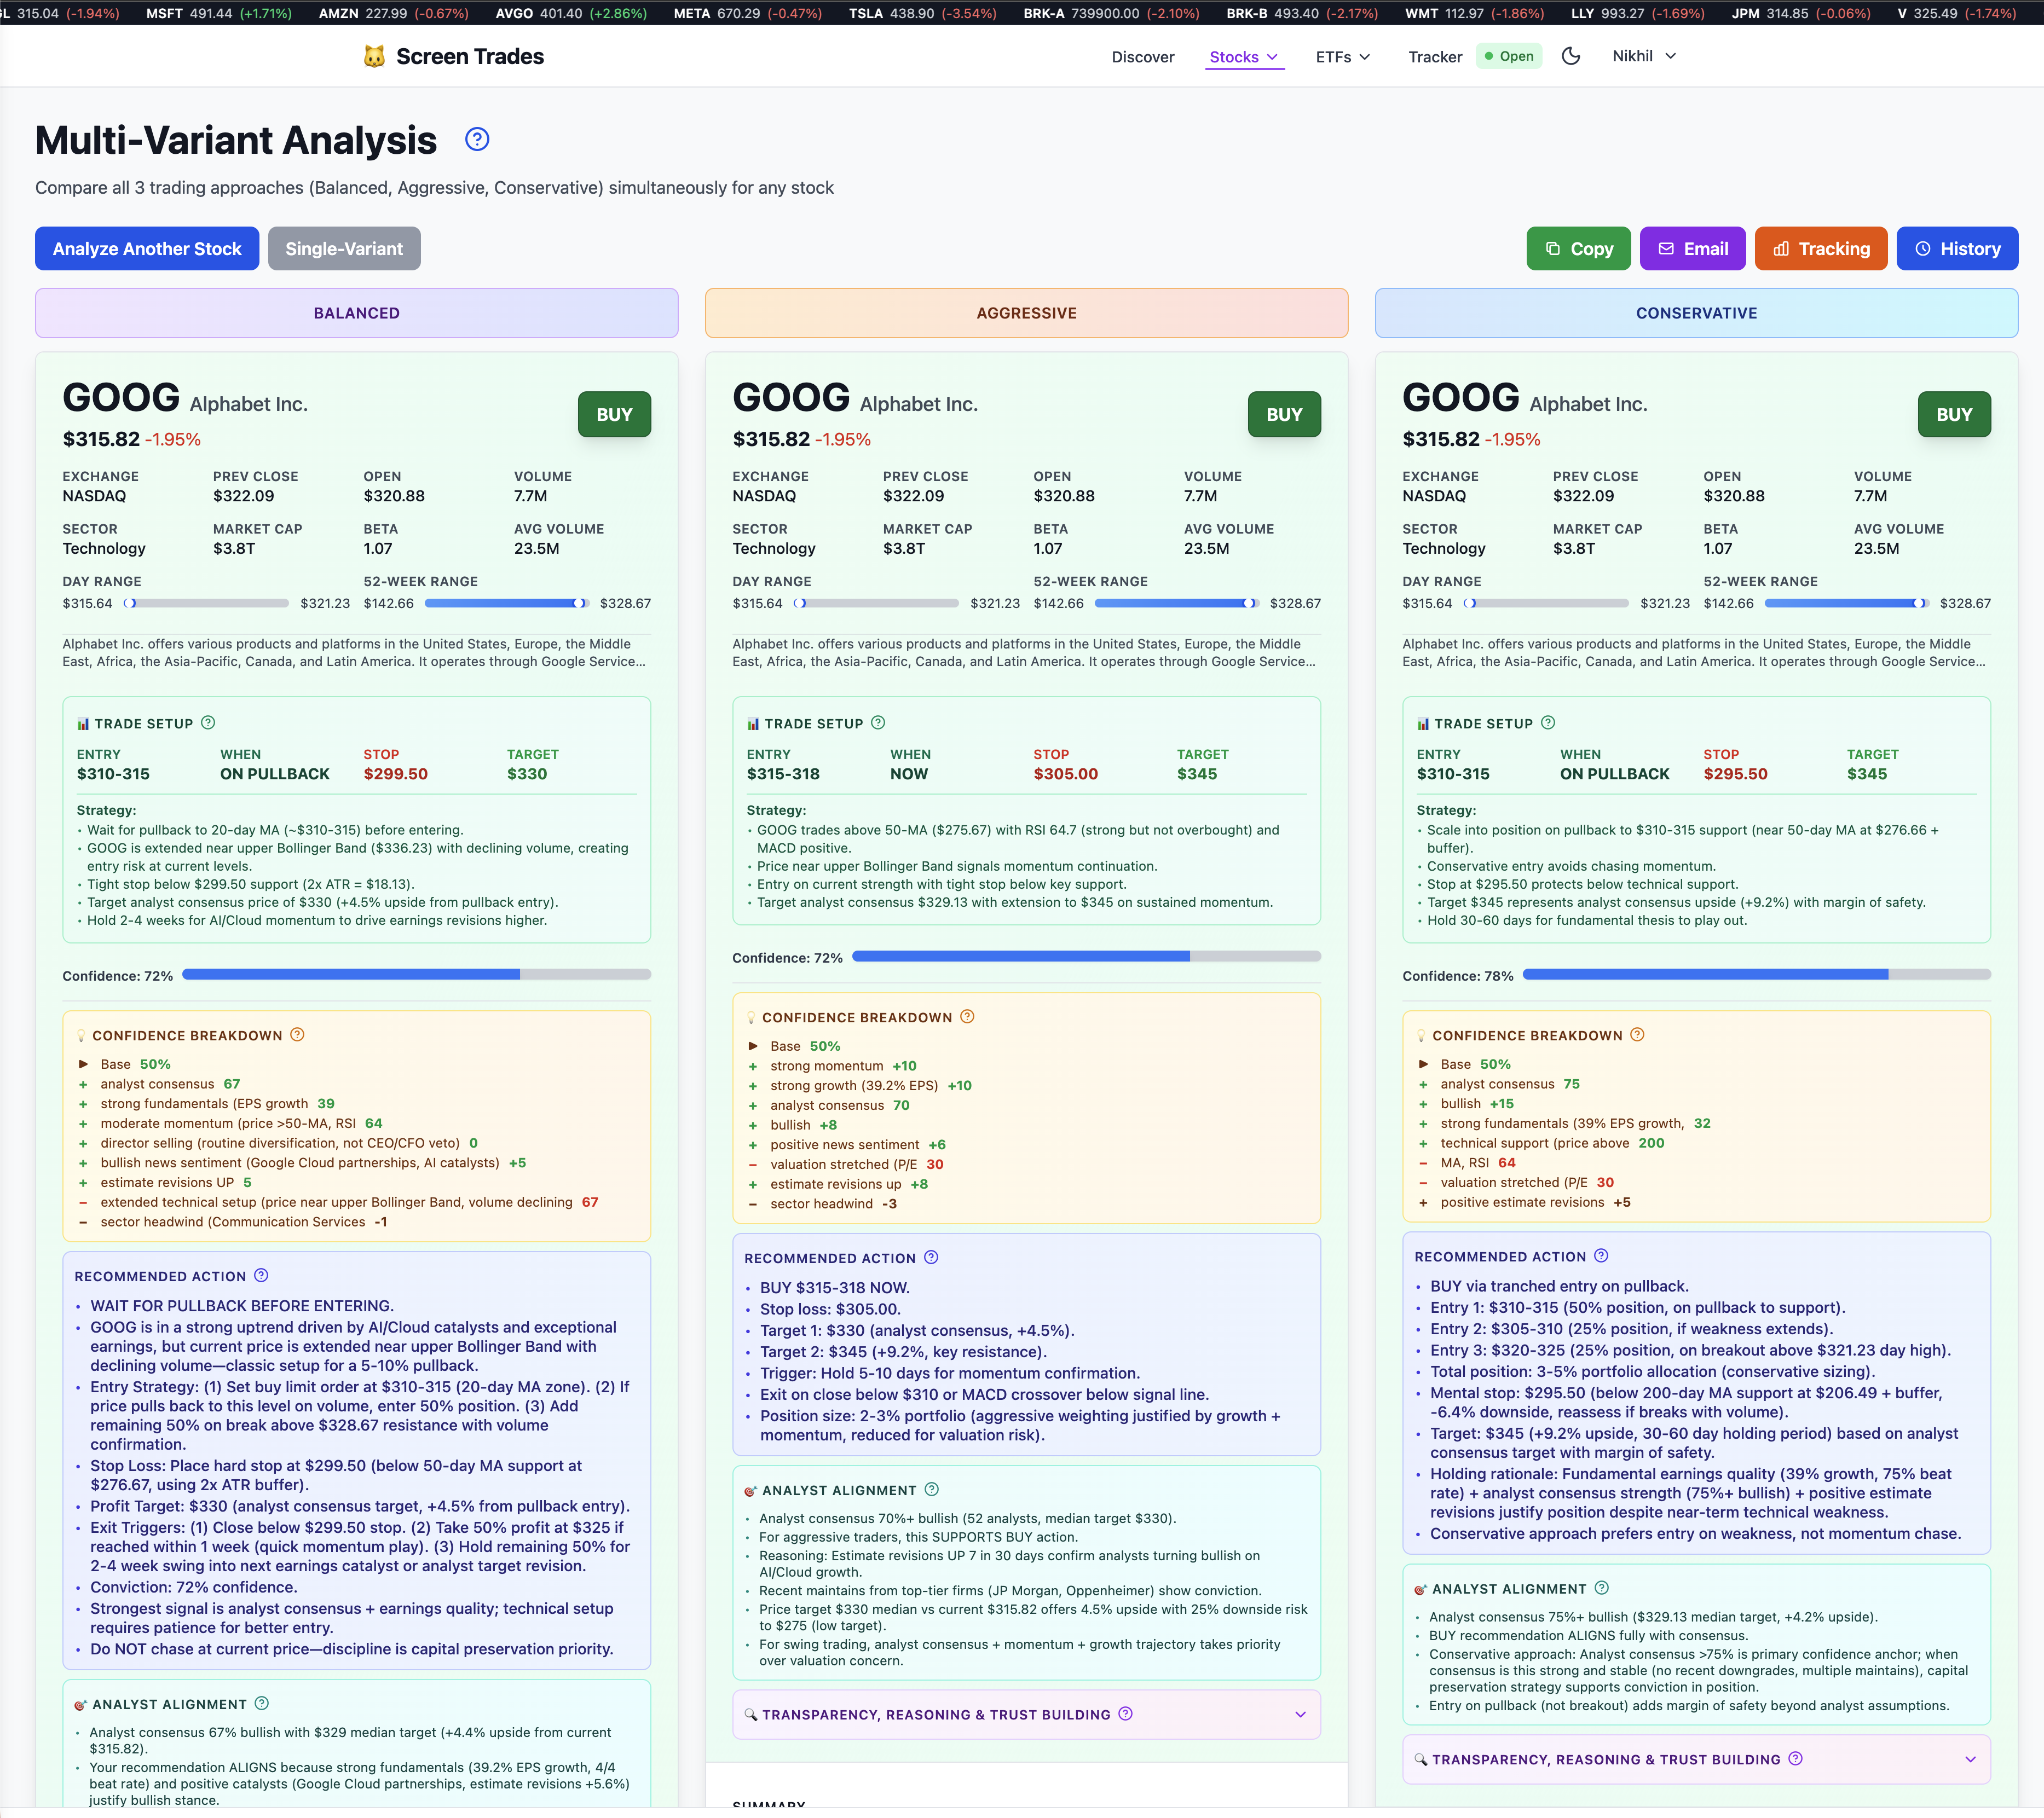
Task: Click the $299.50 stop value in Balanced card
Action: [395, 774]
